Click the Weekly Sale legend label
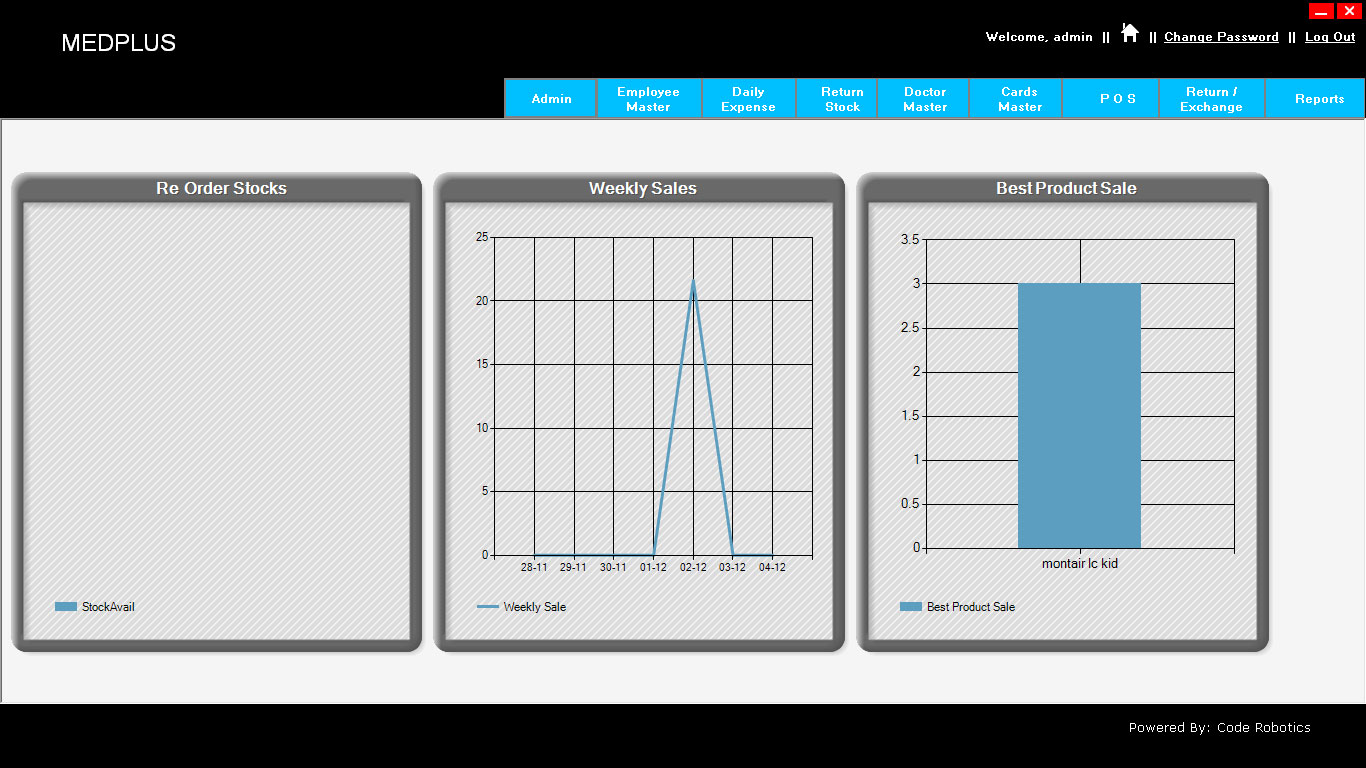Image resolution: width=1366 pixels, height=768 pixels. [x=534, y=607]
